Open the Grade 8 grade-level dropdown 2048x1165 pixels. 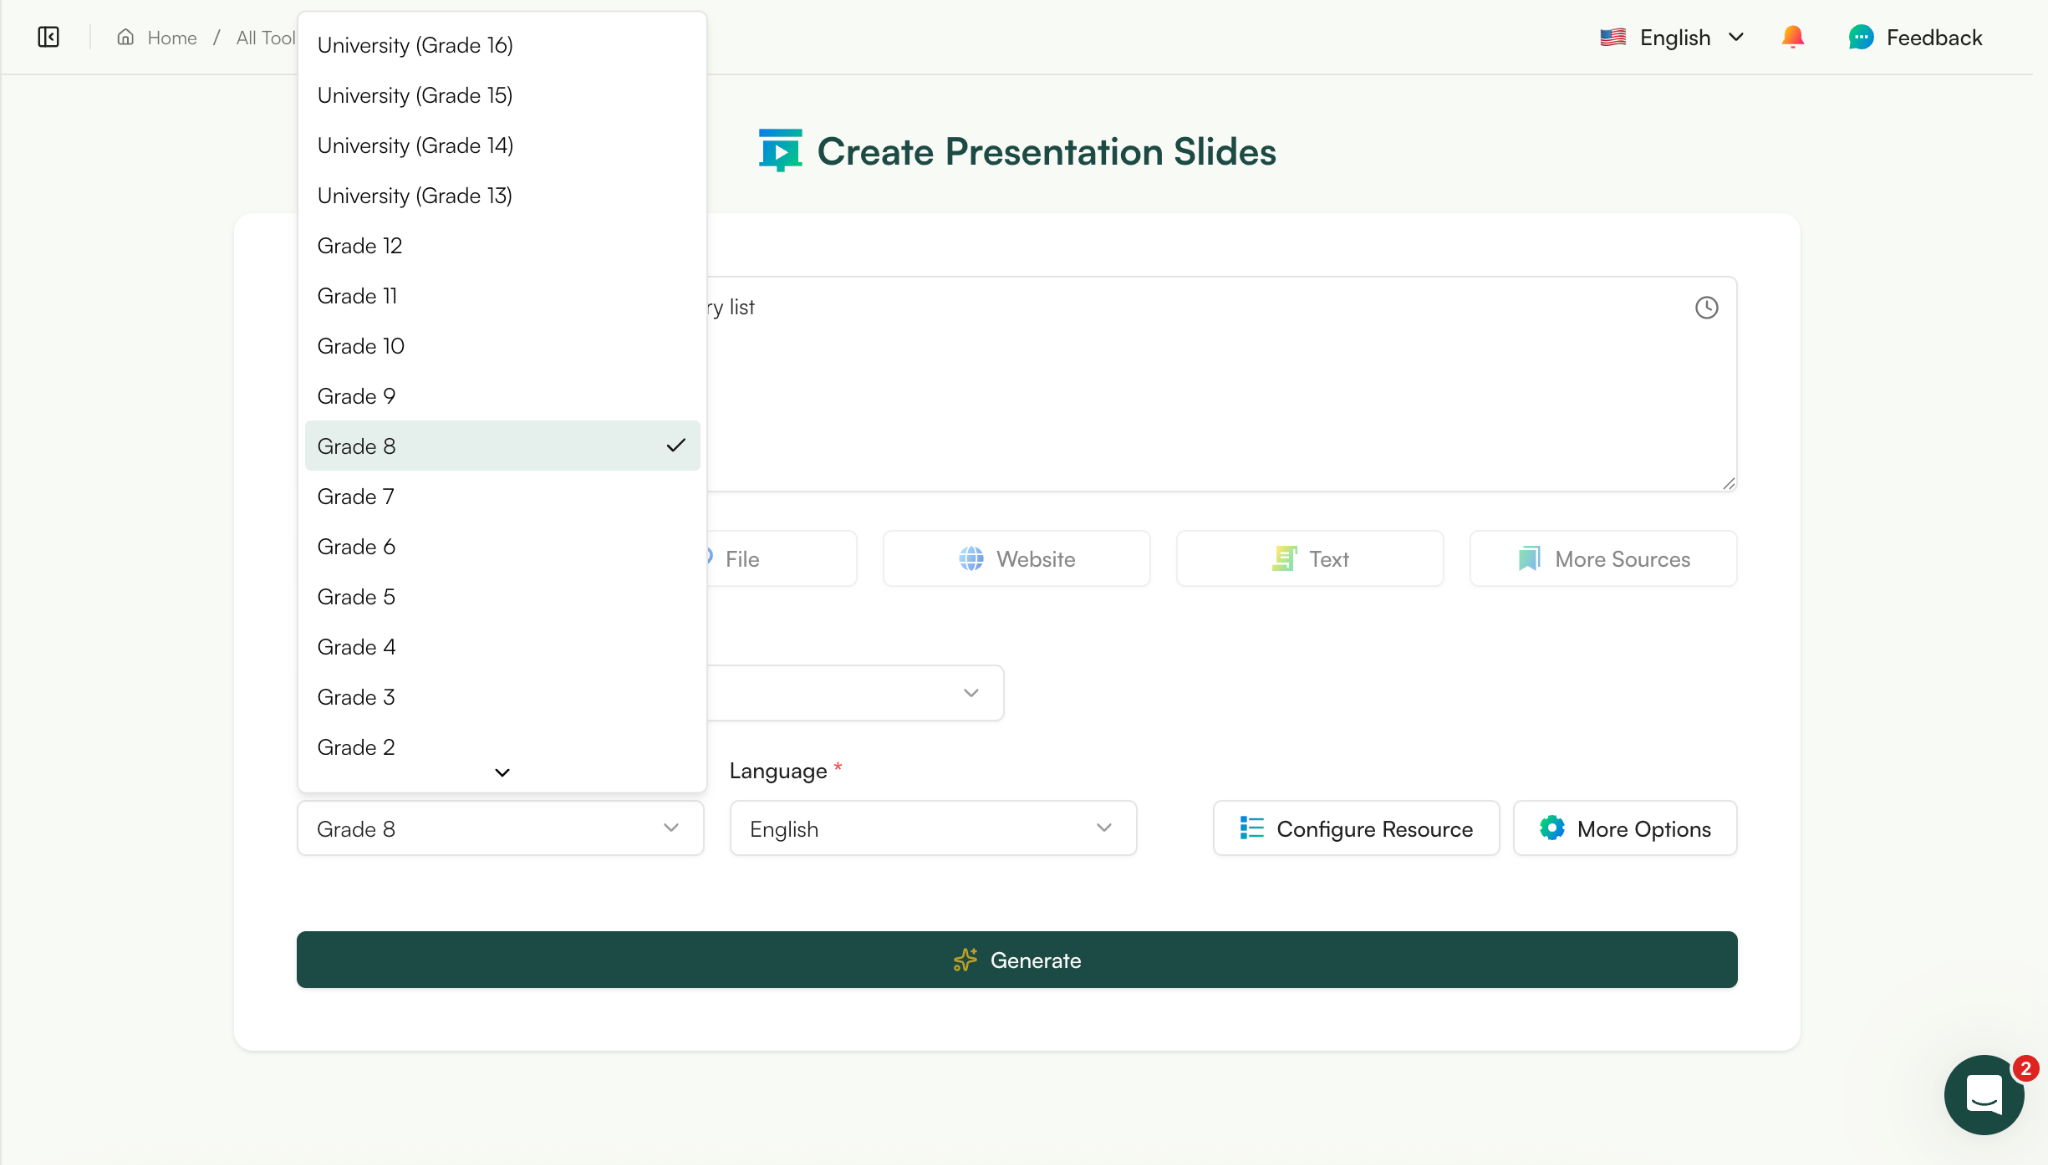point(499,828)
